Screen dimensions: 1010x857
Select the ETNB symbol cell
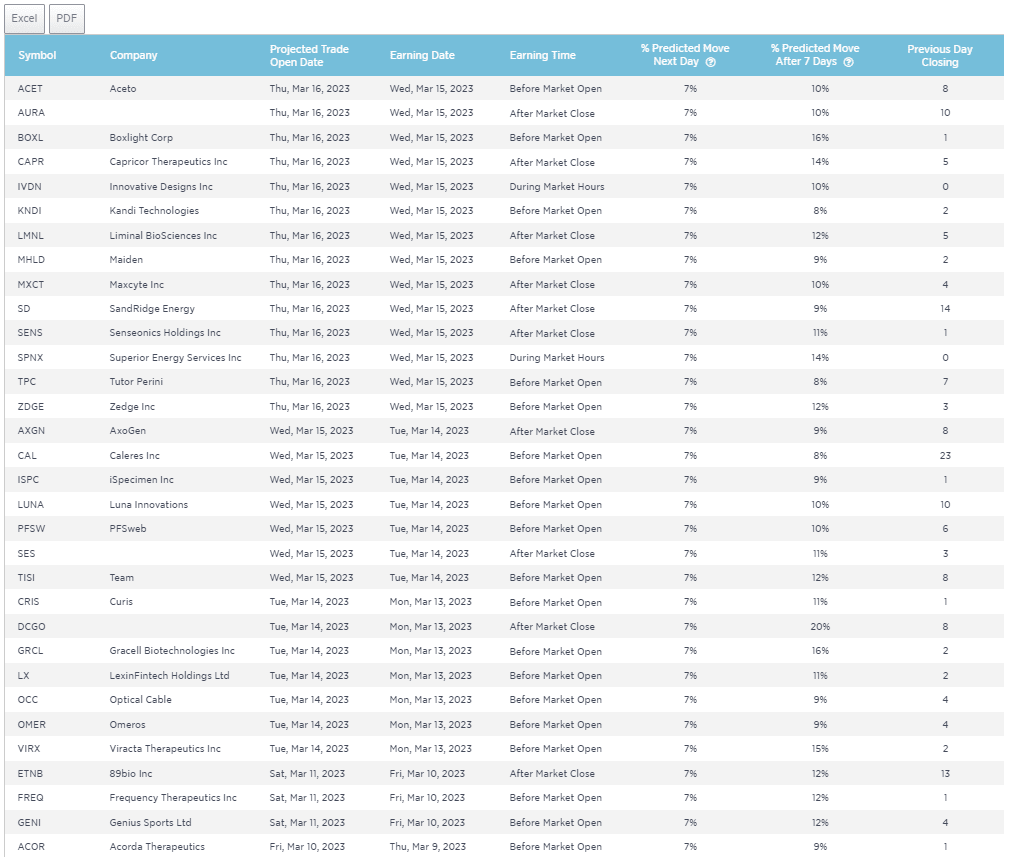[30, 773]
